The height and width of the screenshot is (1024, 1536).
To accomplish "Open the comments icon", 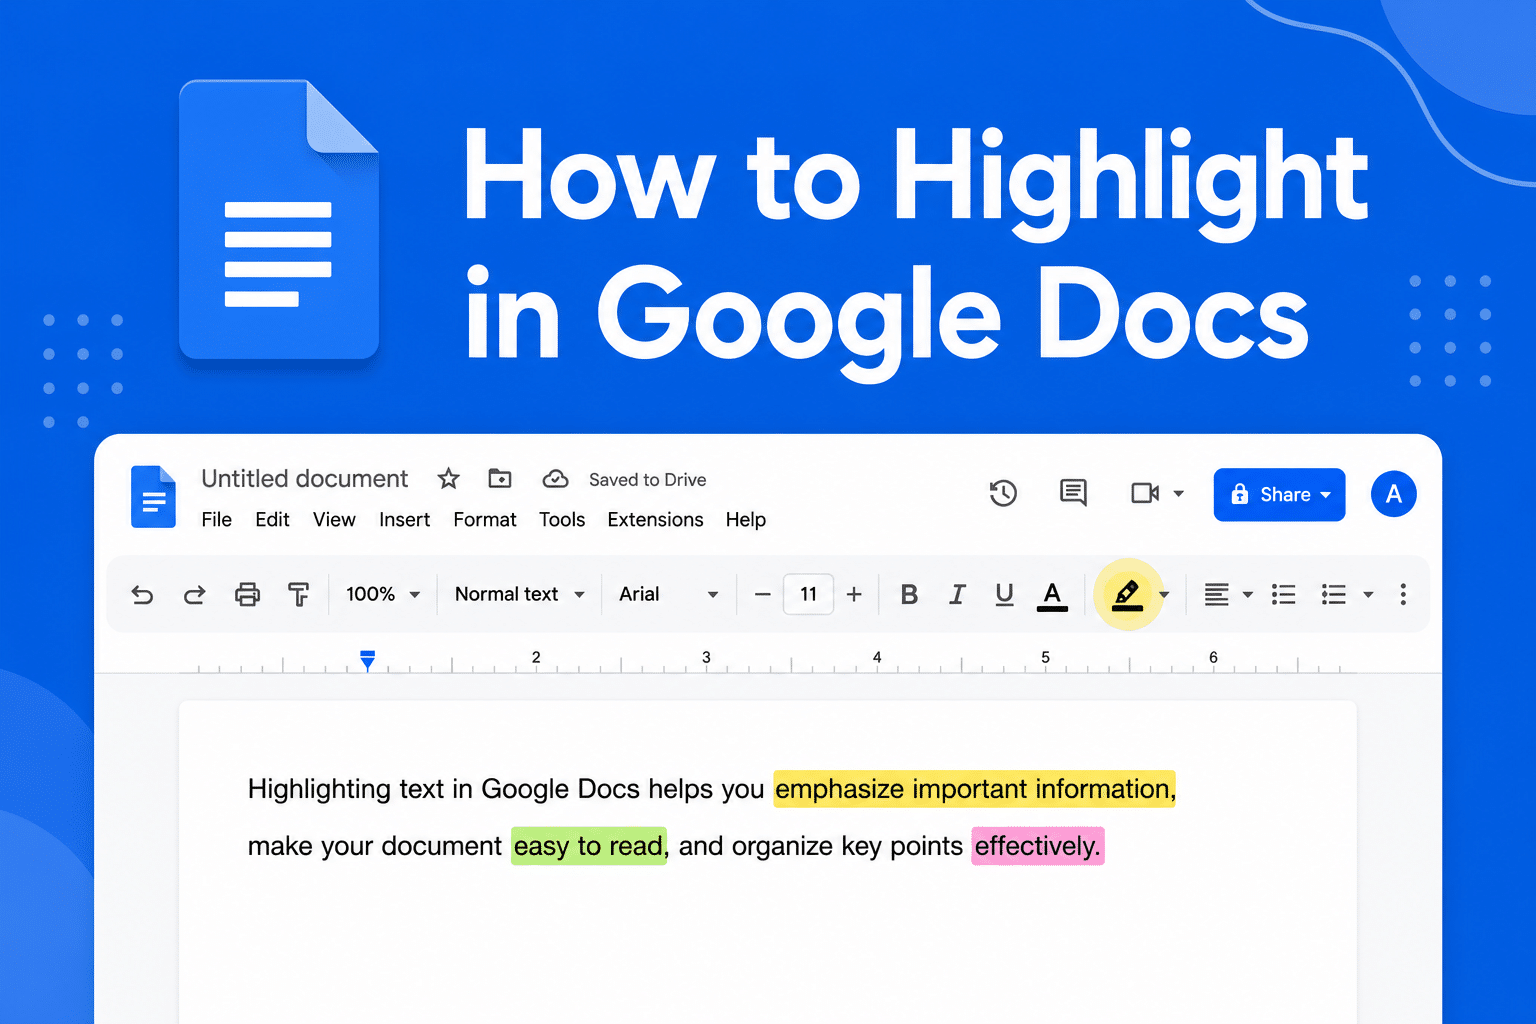I will [1073, 492].
